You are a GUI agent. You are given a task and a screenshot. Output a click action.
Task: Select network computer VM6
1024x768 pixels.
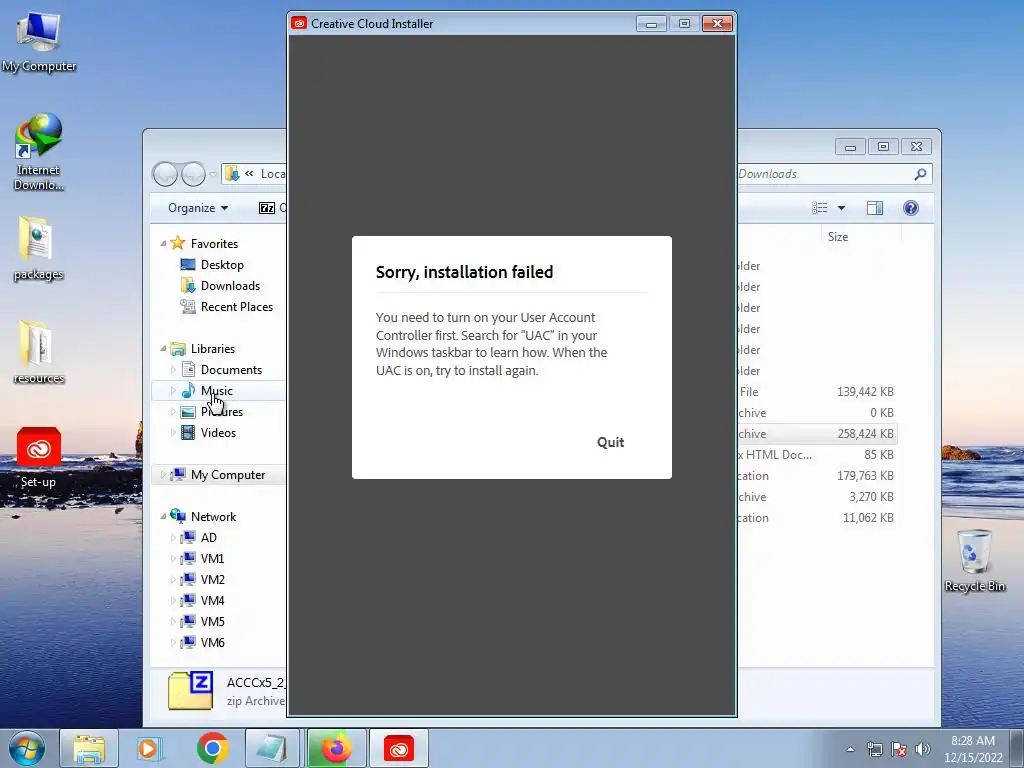point(212,642)
